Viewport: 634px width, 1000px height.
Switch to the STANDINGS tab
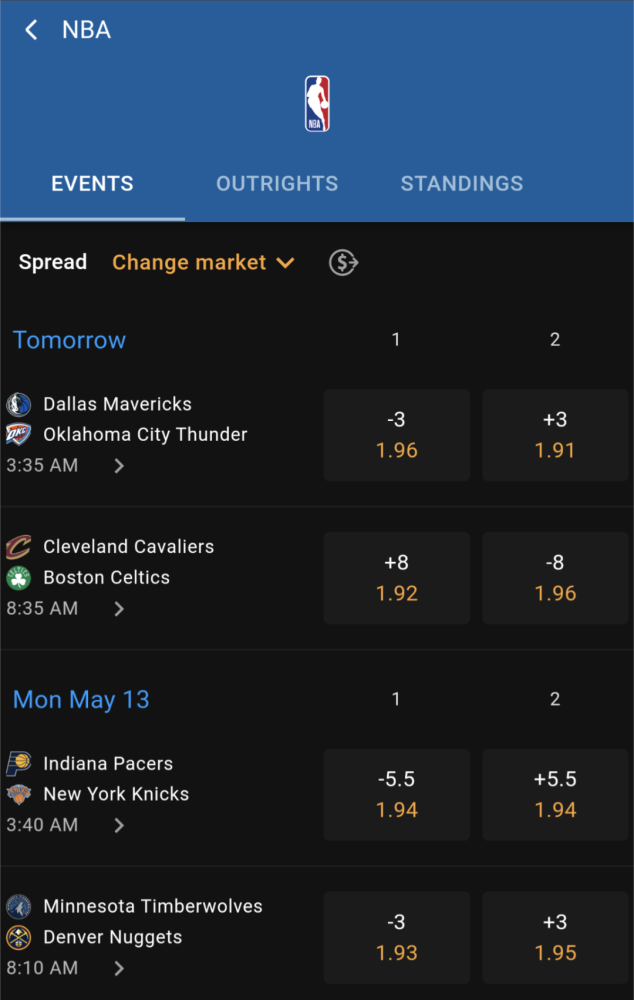[x=462, y=184]
